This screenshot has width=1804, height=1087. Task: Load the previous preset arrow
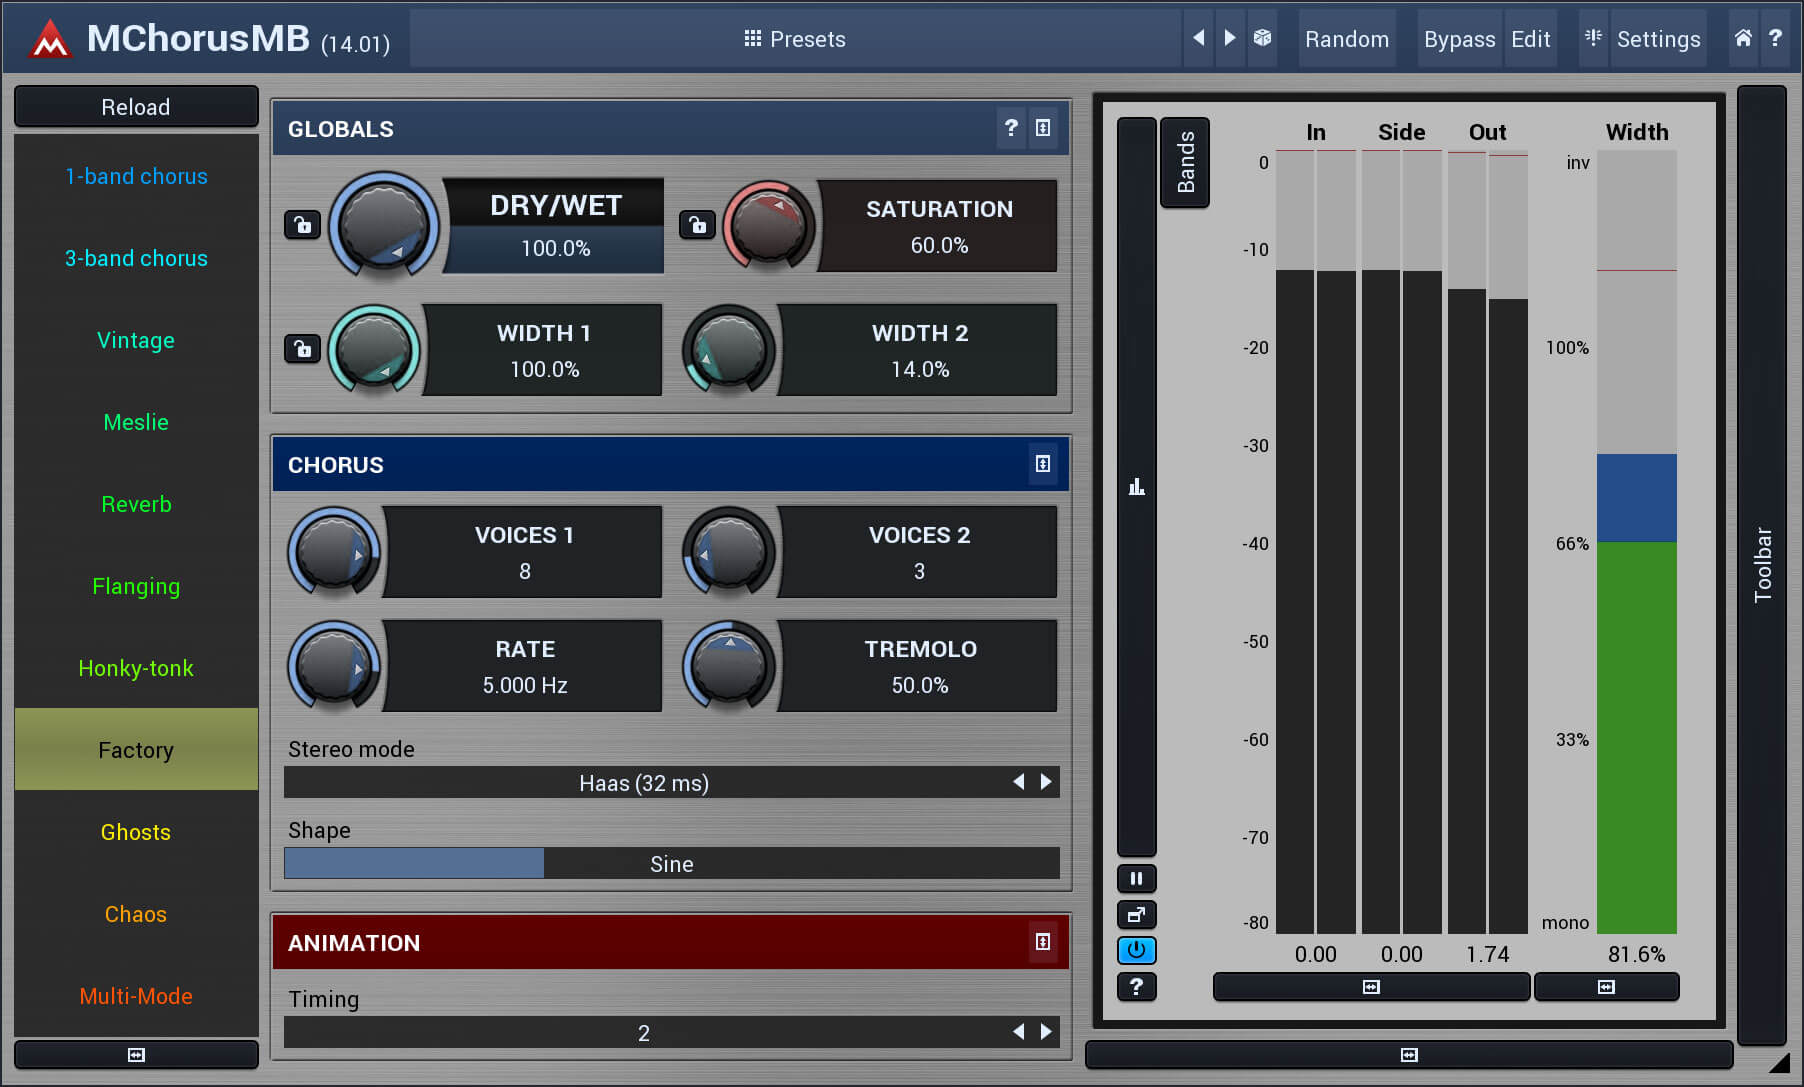1198,38
